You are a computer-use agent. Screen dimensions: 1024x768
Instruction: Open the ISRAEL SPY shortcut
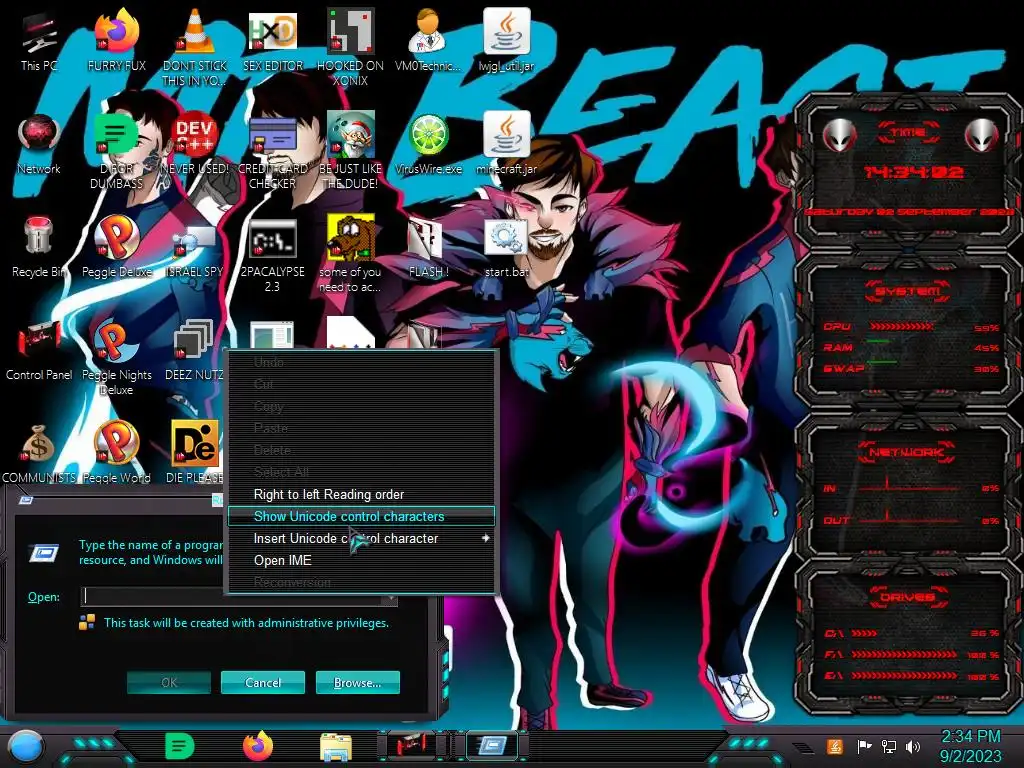point(194,251)
